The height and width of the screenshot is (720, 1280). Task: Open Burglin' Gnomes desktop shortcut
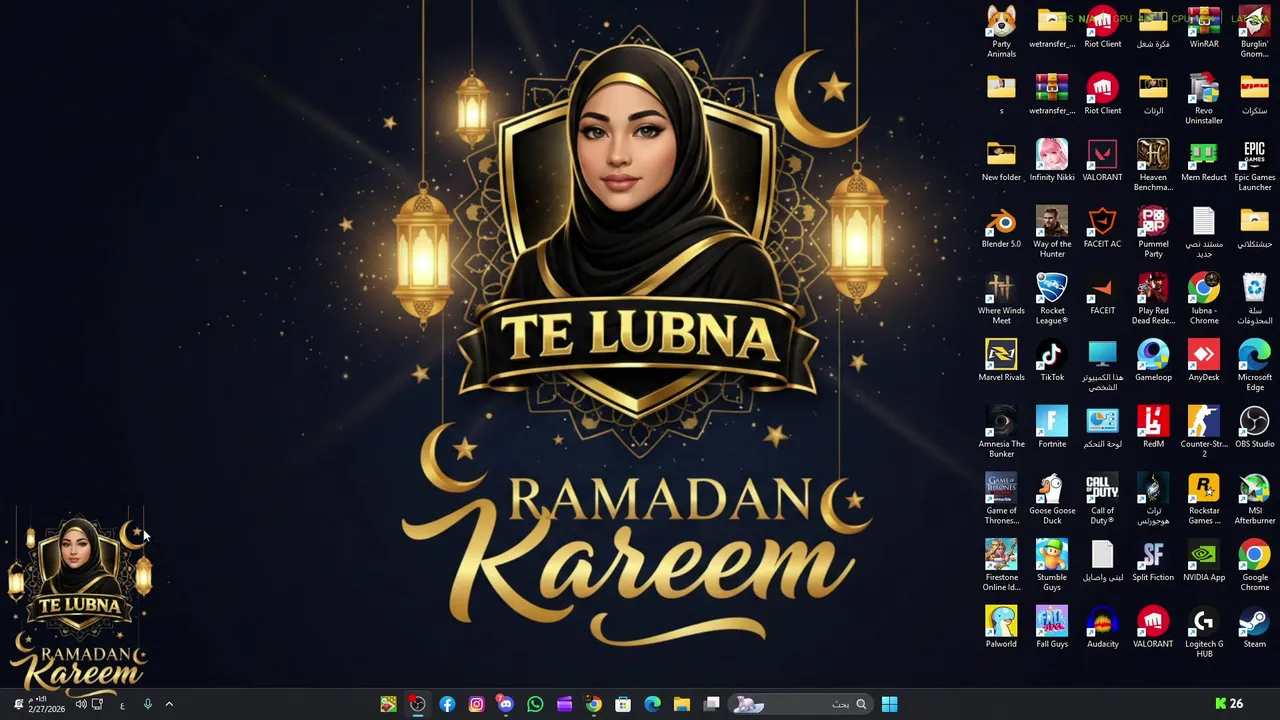pos(1254,32)
